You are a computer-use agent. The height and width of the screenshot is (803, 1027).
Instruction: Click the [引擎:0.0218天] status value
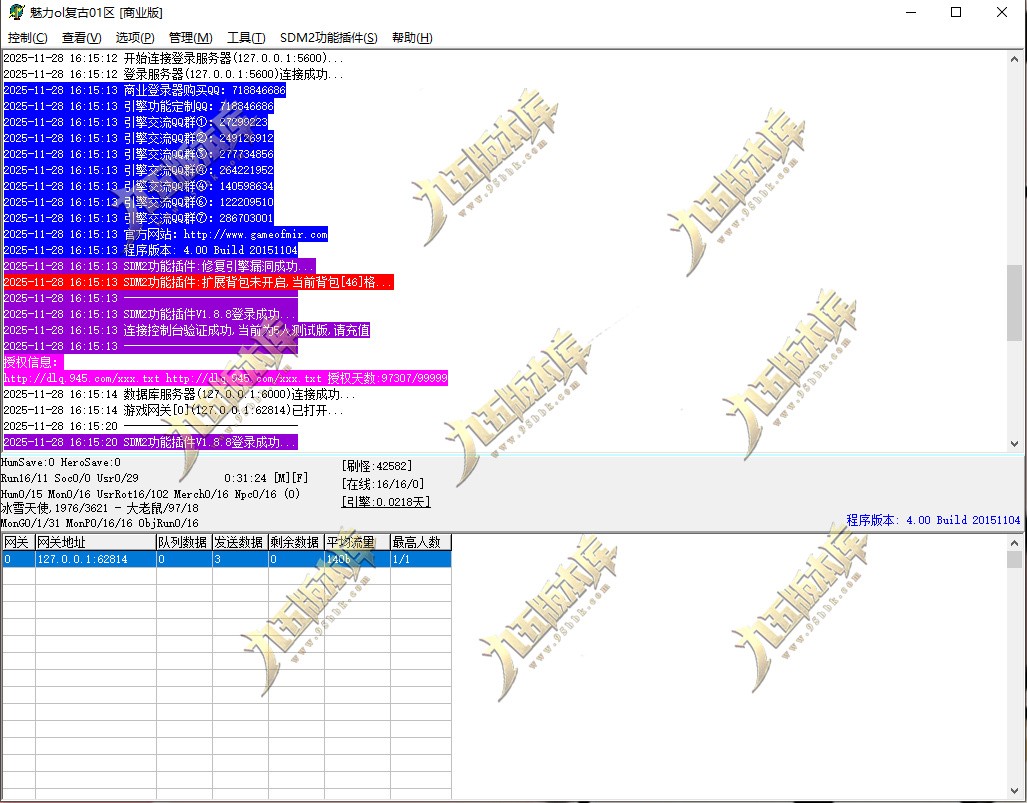386,502
